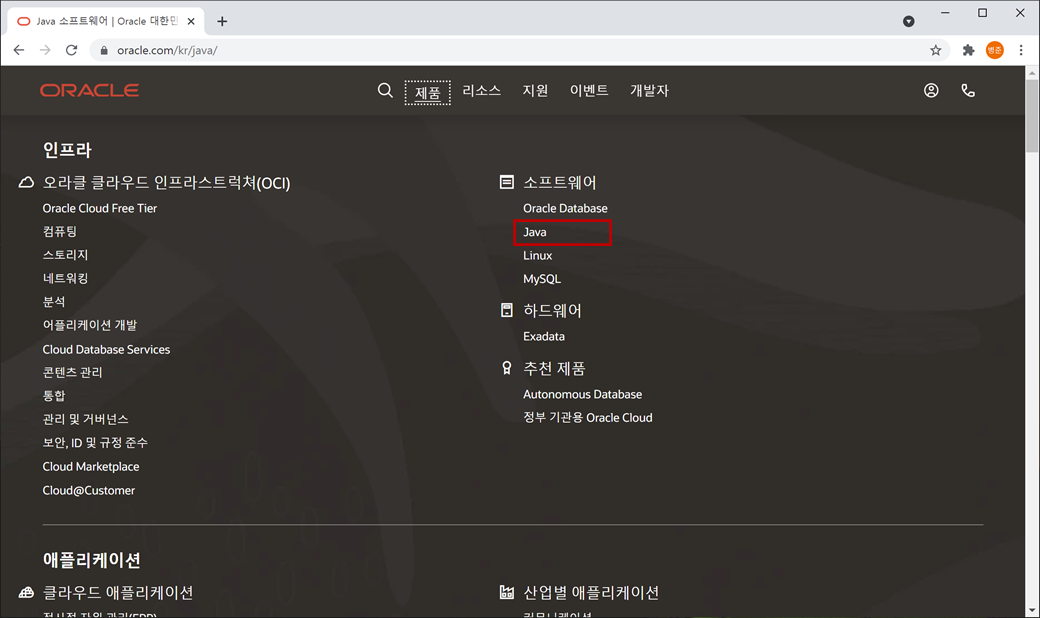Open the Exadata link
Image resolution: width=1040 pixels, height=618 pixels.
tap(544, 336)
